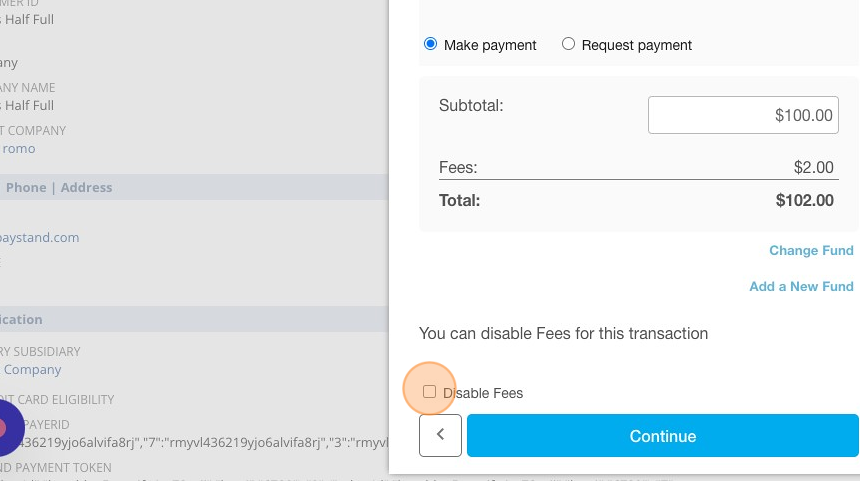Image resolution: width=860 pixels, height=481 pixels.
Task: Click the blue Continue button
Action: 663,435
